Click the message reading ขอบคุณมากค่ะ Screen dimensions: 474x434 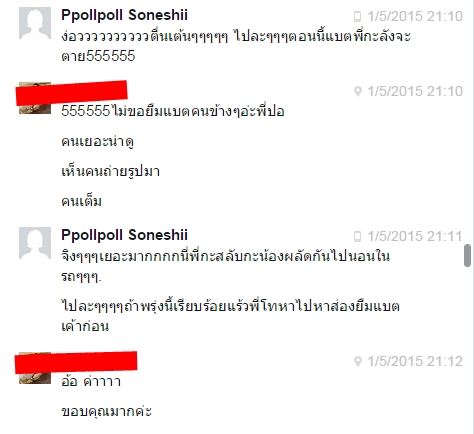(x=107, y=411)
